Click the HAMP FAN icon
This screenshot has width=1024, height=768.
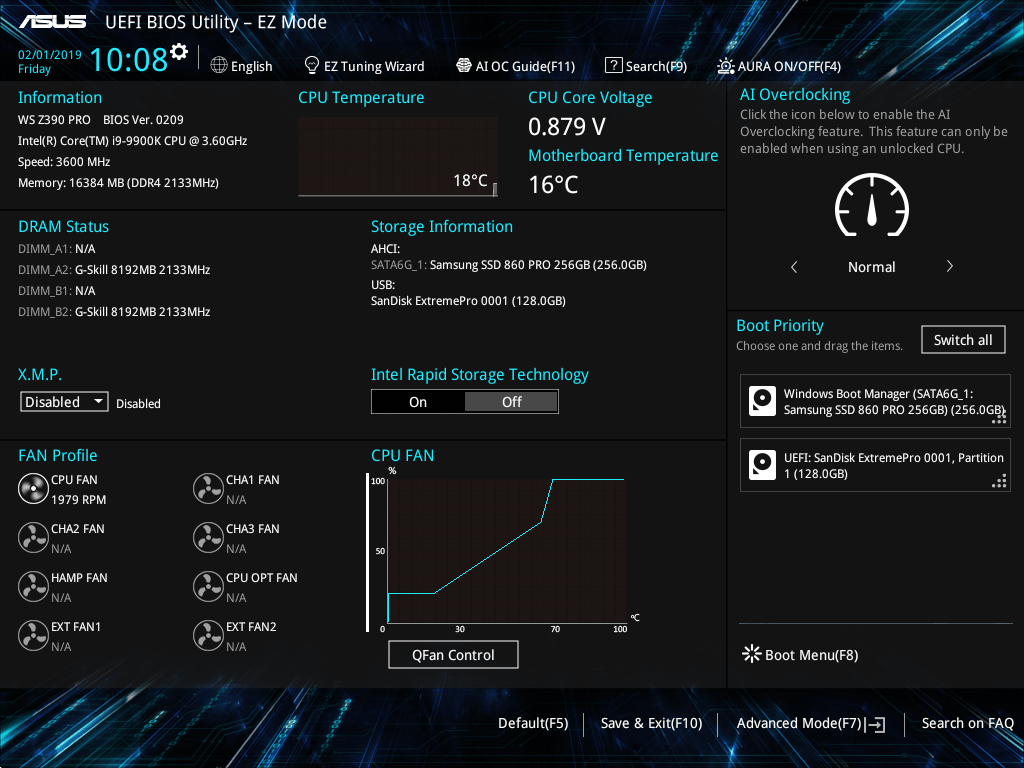point(33,586)
